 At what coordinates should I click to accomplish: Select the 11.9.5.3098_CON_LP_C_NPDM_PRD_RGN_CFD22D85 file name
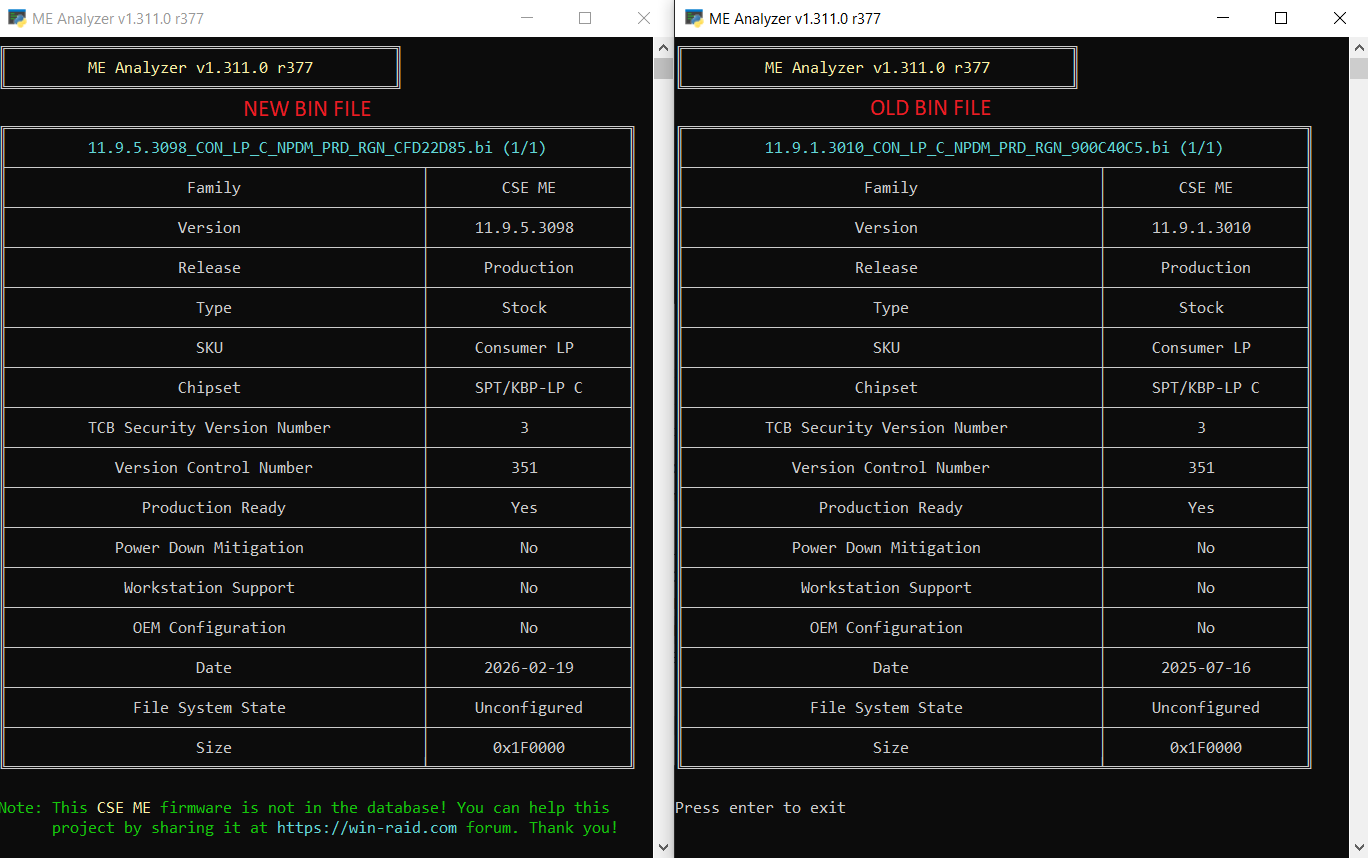(x=290, y=148)
